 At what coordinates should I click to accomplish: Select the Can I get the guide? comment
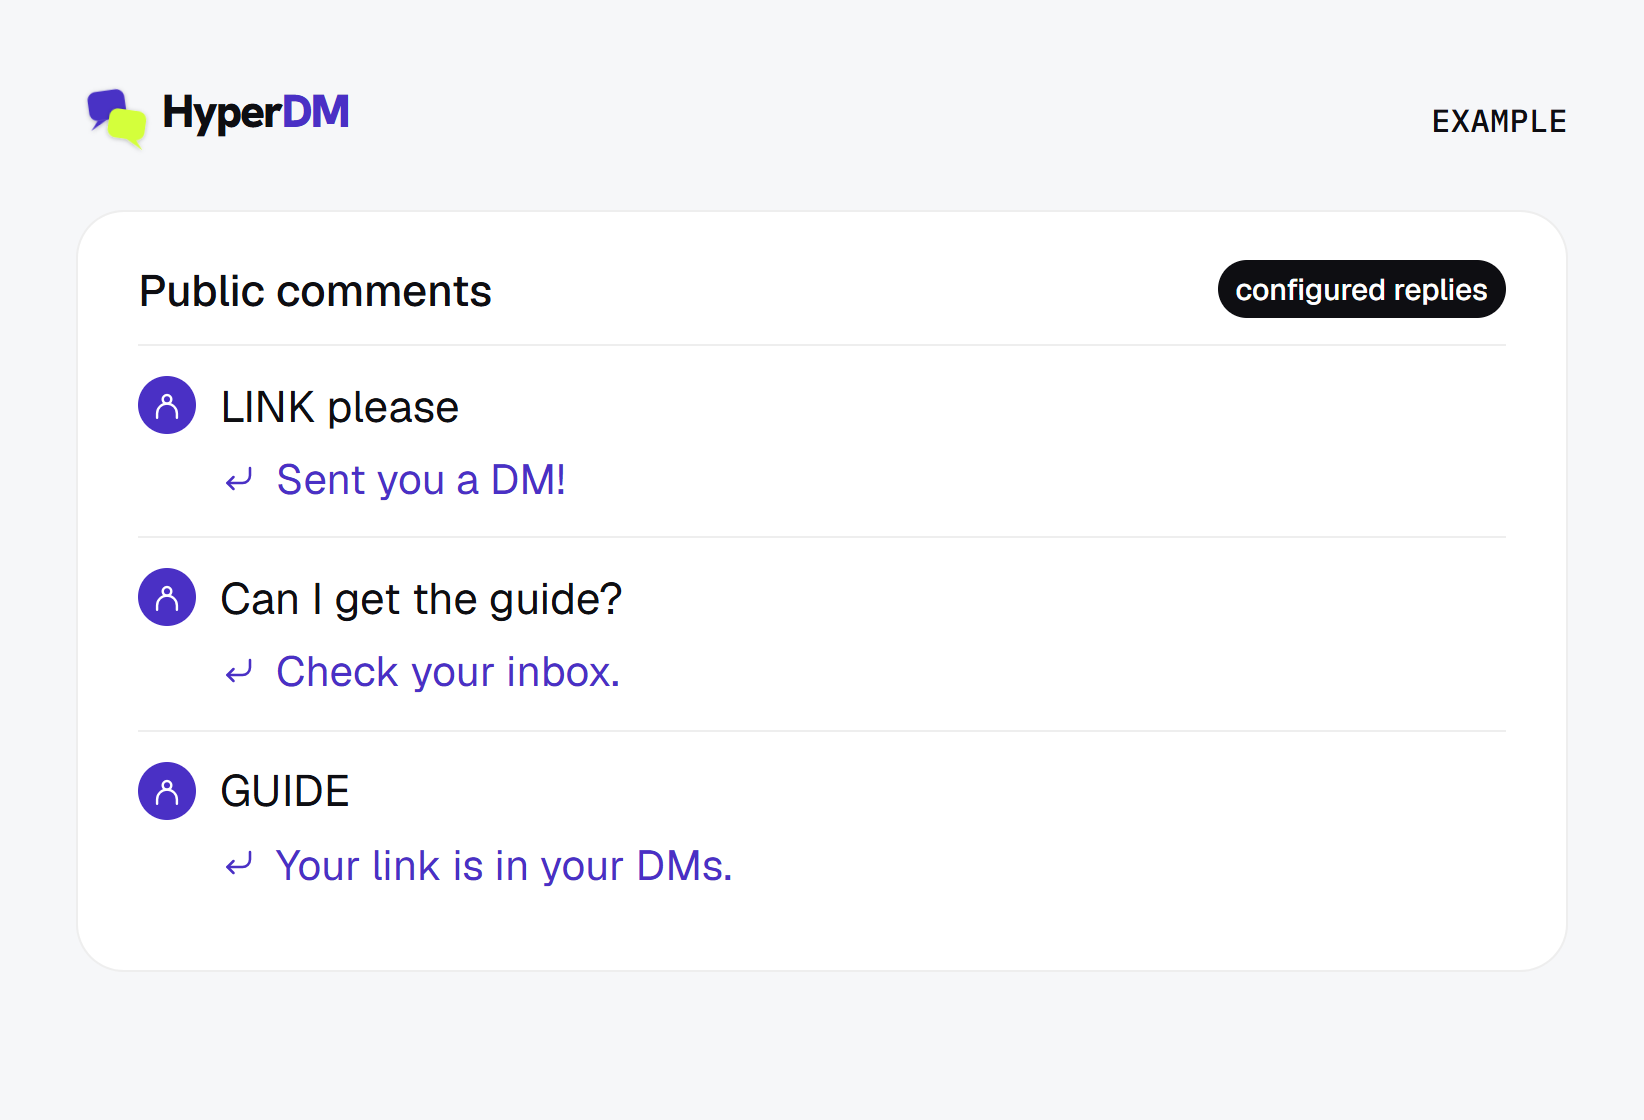421,600
